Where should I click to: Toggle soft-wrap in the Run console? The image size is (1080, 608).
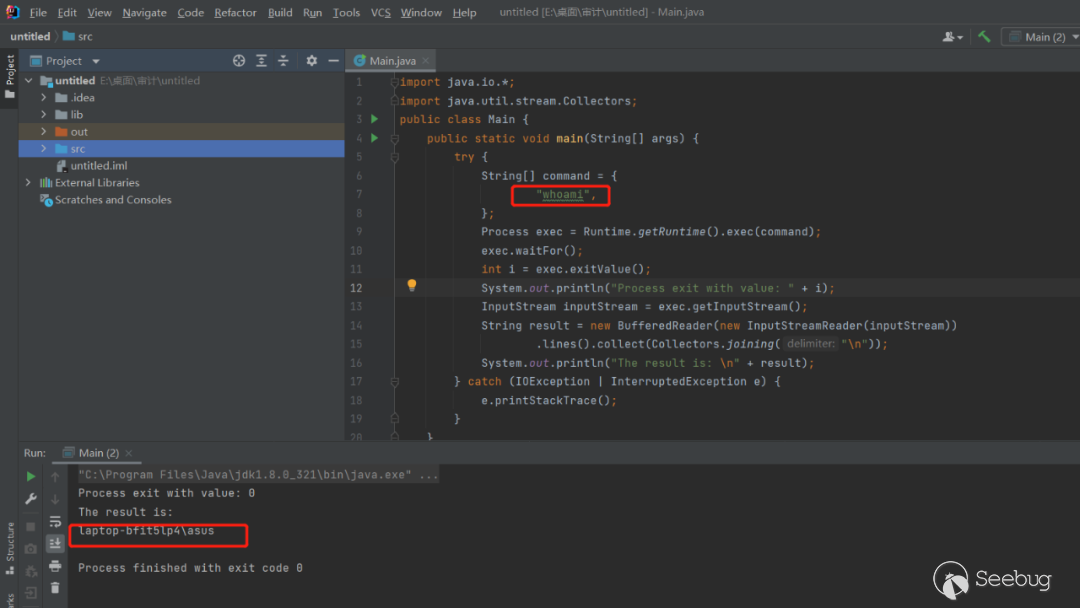(55, 521)
